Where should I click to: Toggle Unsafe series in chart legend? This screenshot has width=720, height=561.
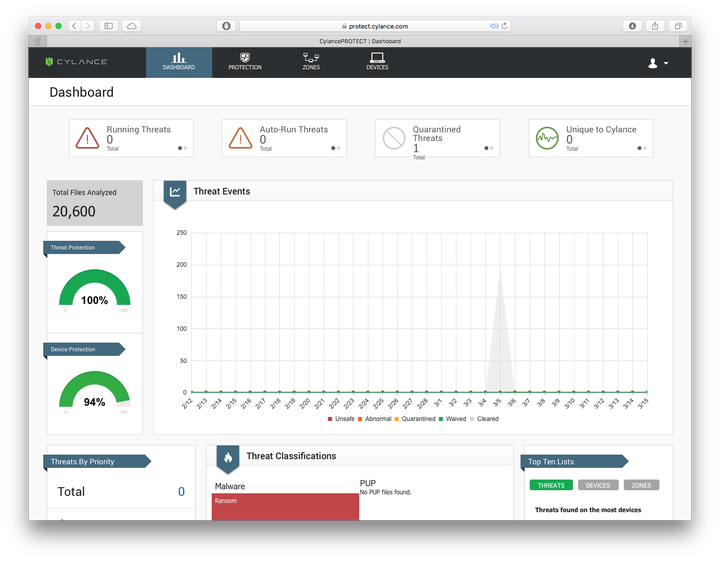click(x=341, y=419)
